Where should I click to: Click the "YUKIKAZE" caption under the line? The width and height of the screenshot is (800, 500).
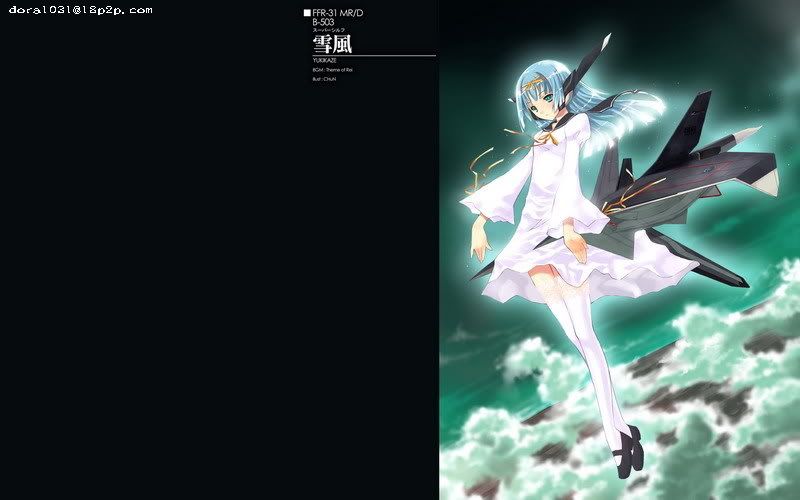(x=324, y=60)
